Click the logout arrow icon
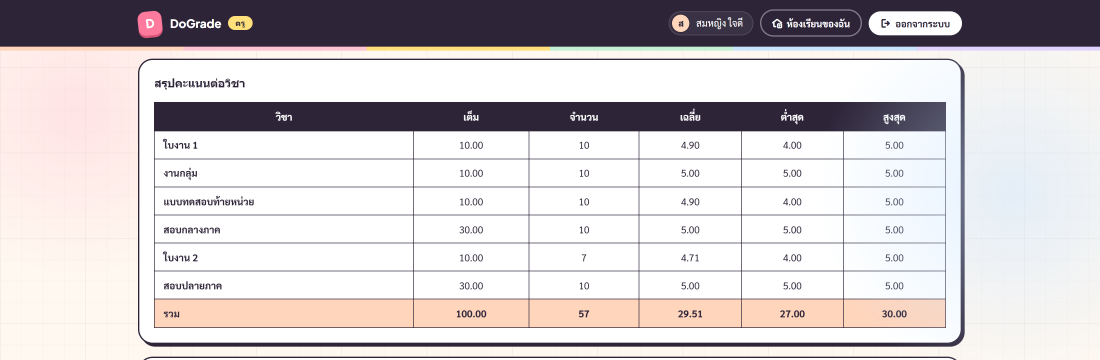The image size is (1100, 360). pos(885,23)
